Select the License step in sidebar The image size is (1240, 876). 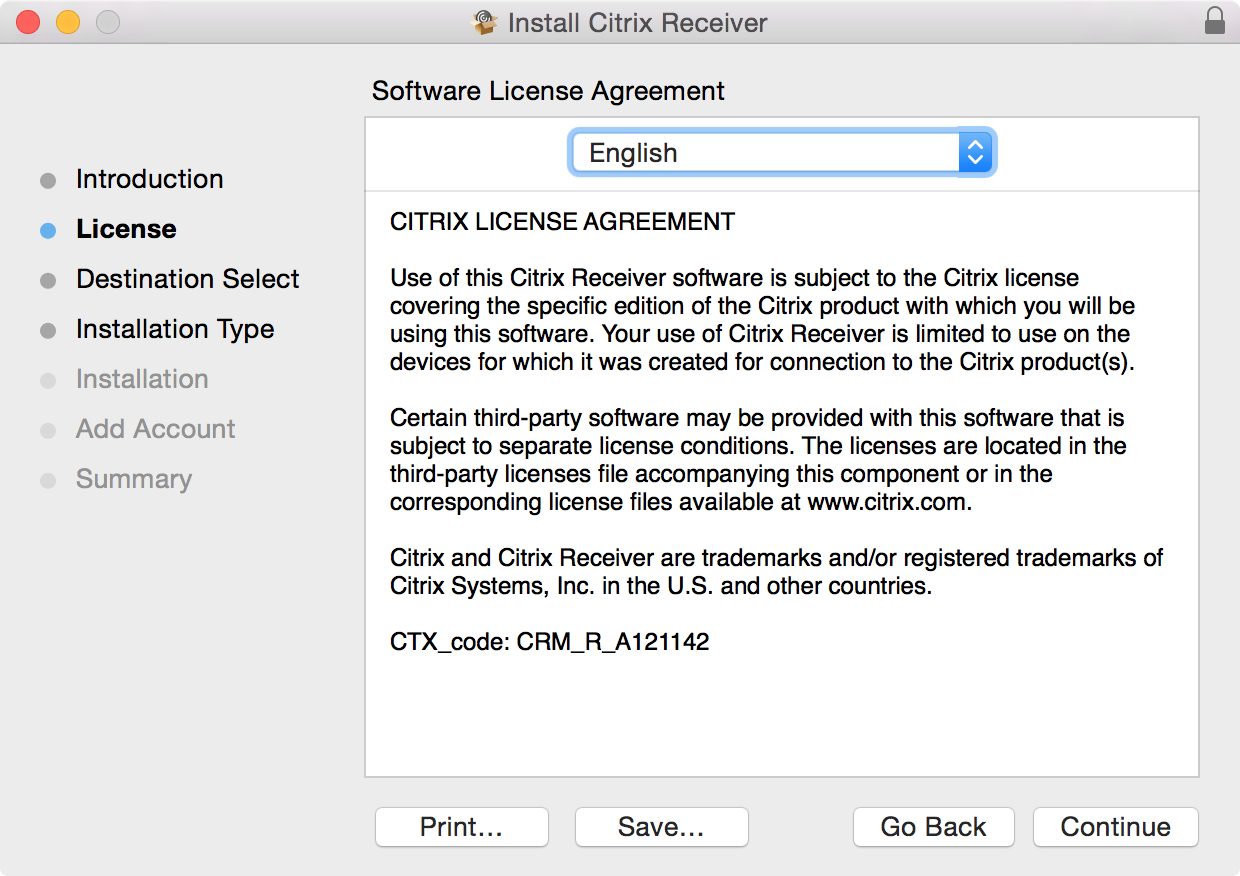(126, 229)
